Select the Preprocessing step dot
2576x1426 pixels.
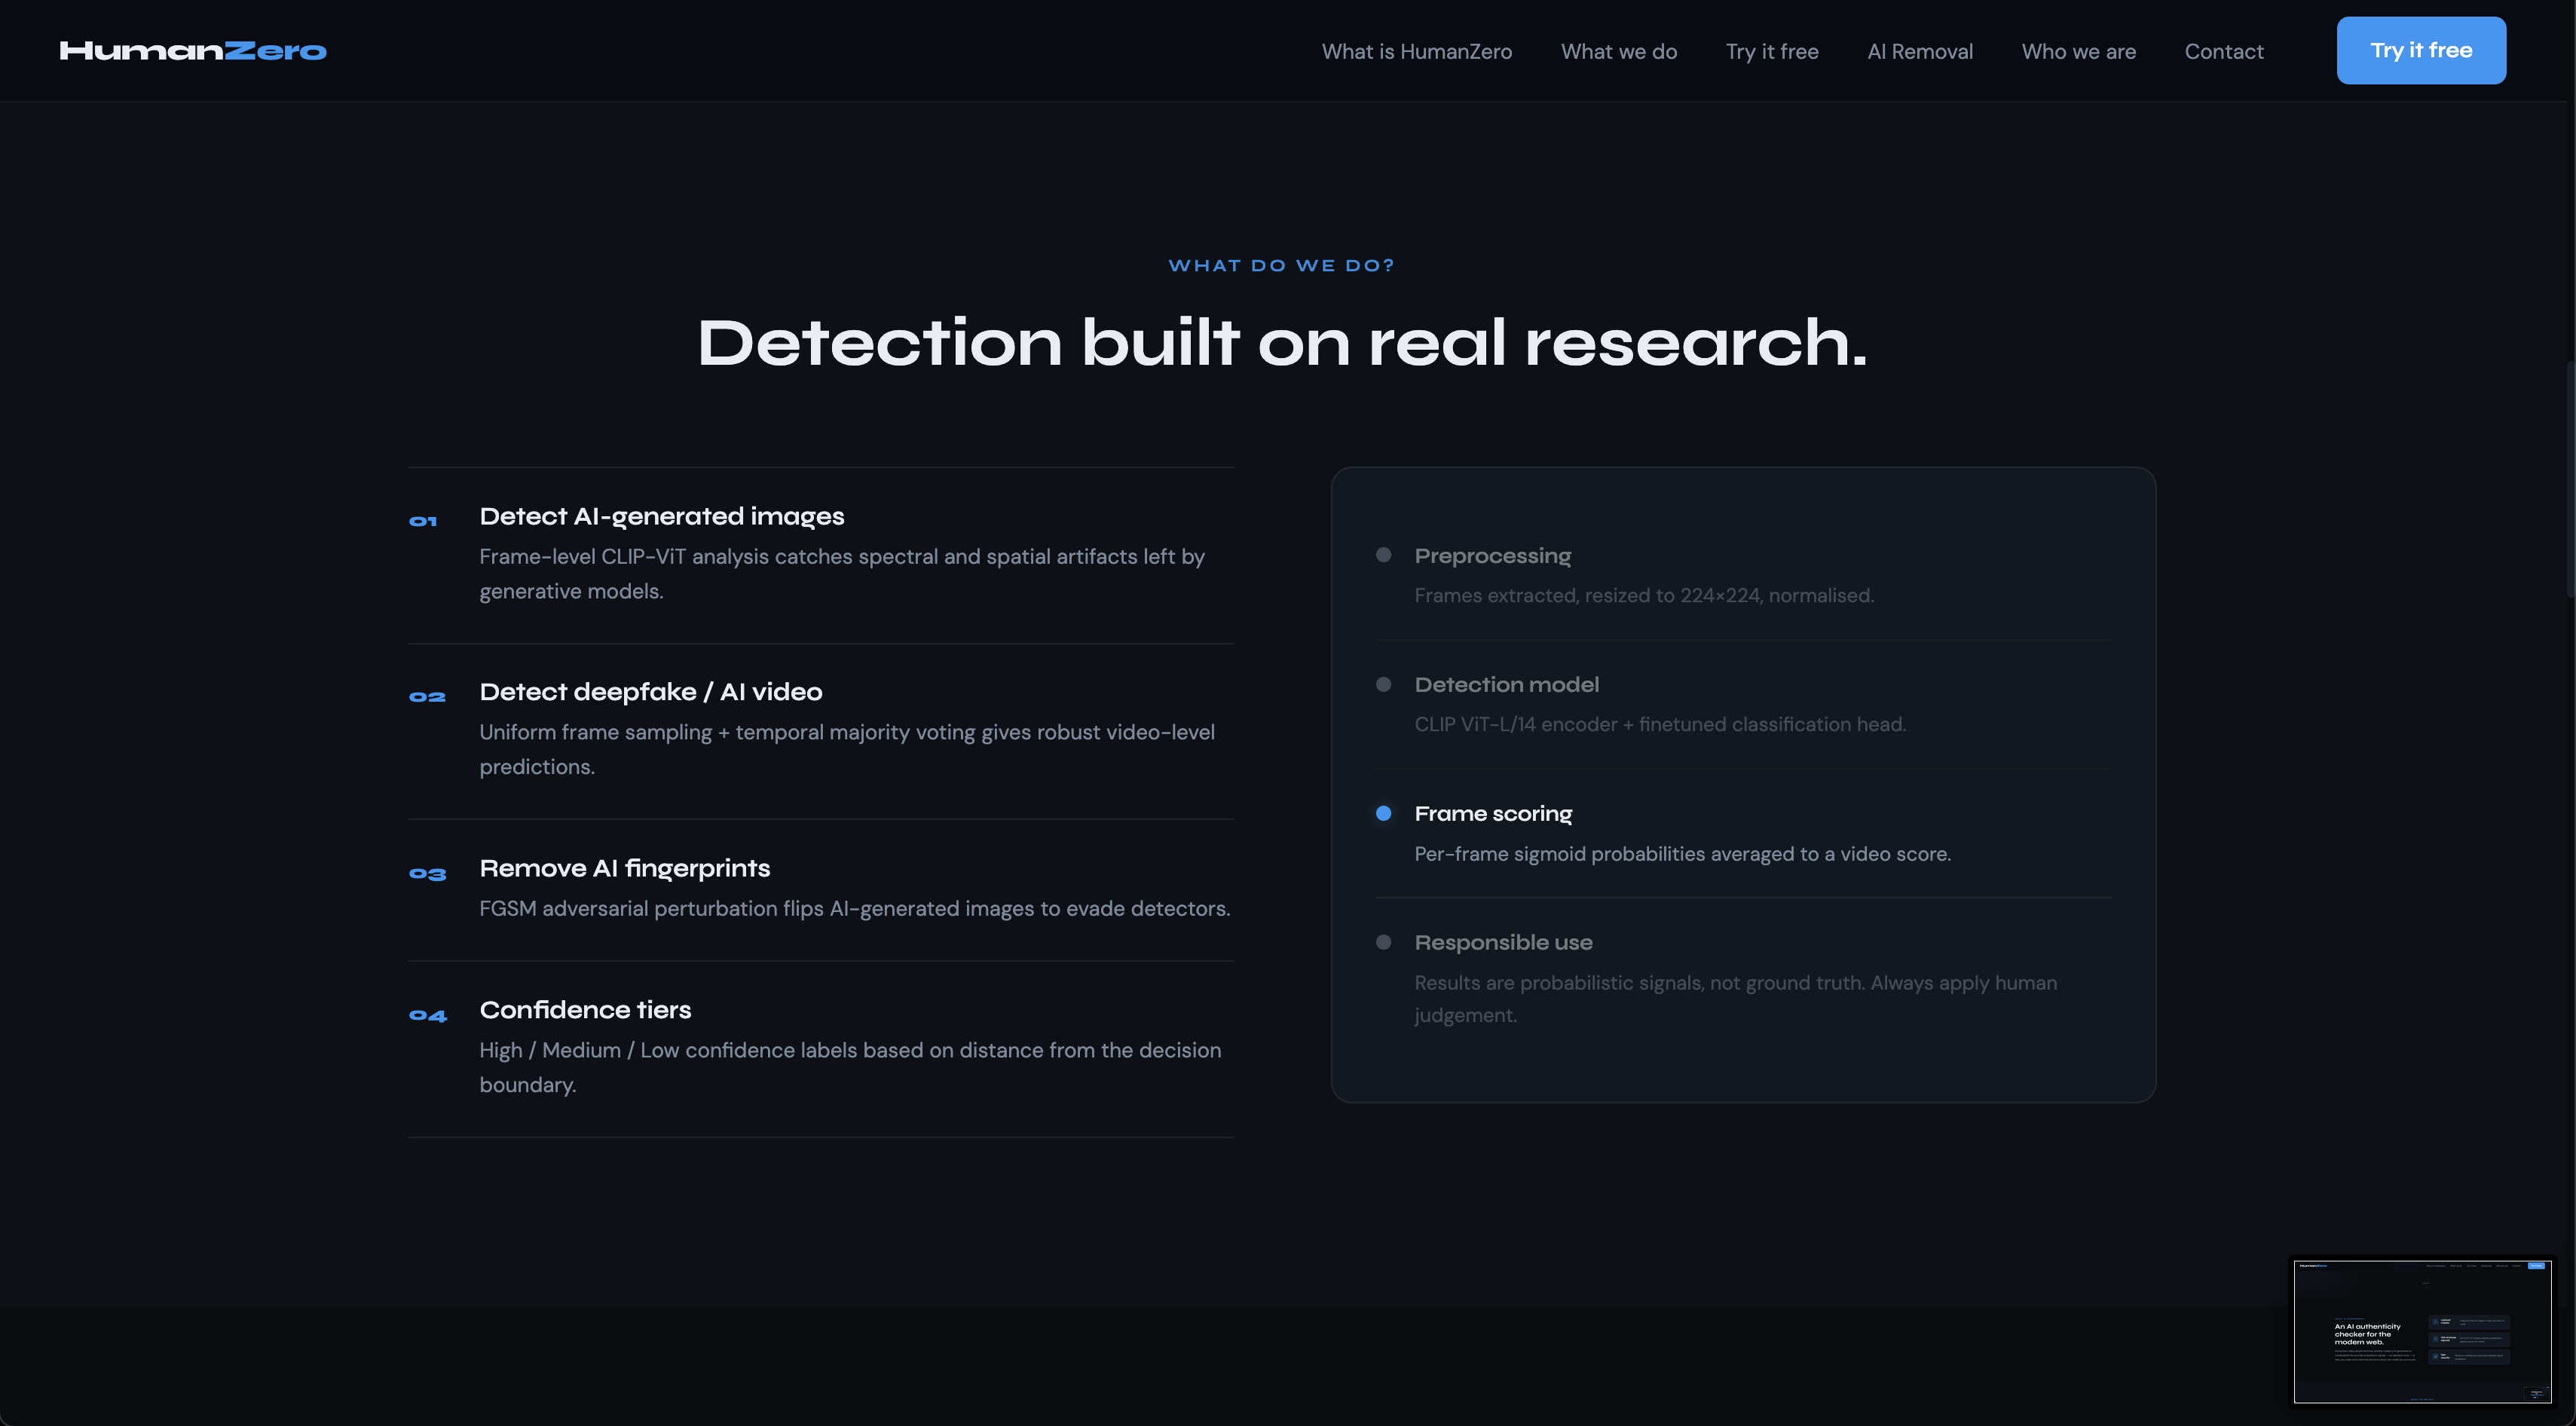pyautogui.click(x=1383, y=555)
